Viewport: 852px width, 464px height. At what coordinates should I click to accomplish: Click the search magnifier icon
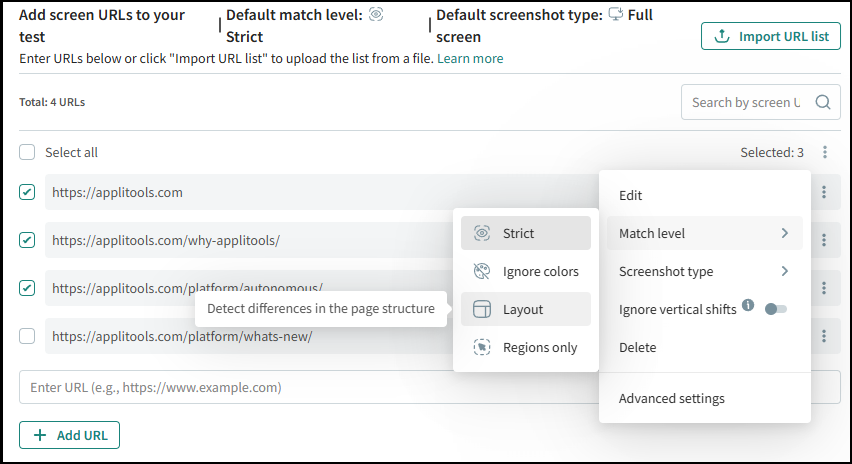[x=822, y=102]
